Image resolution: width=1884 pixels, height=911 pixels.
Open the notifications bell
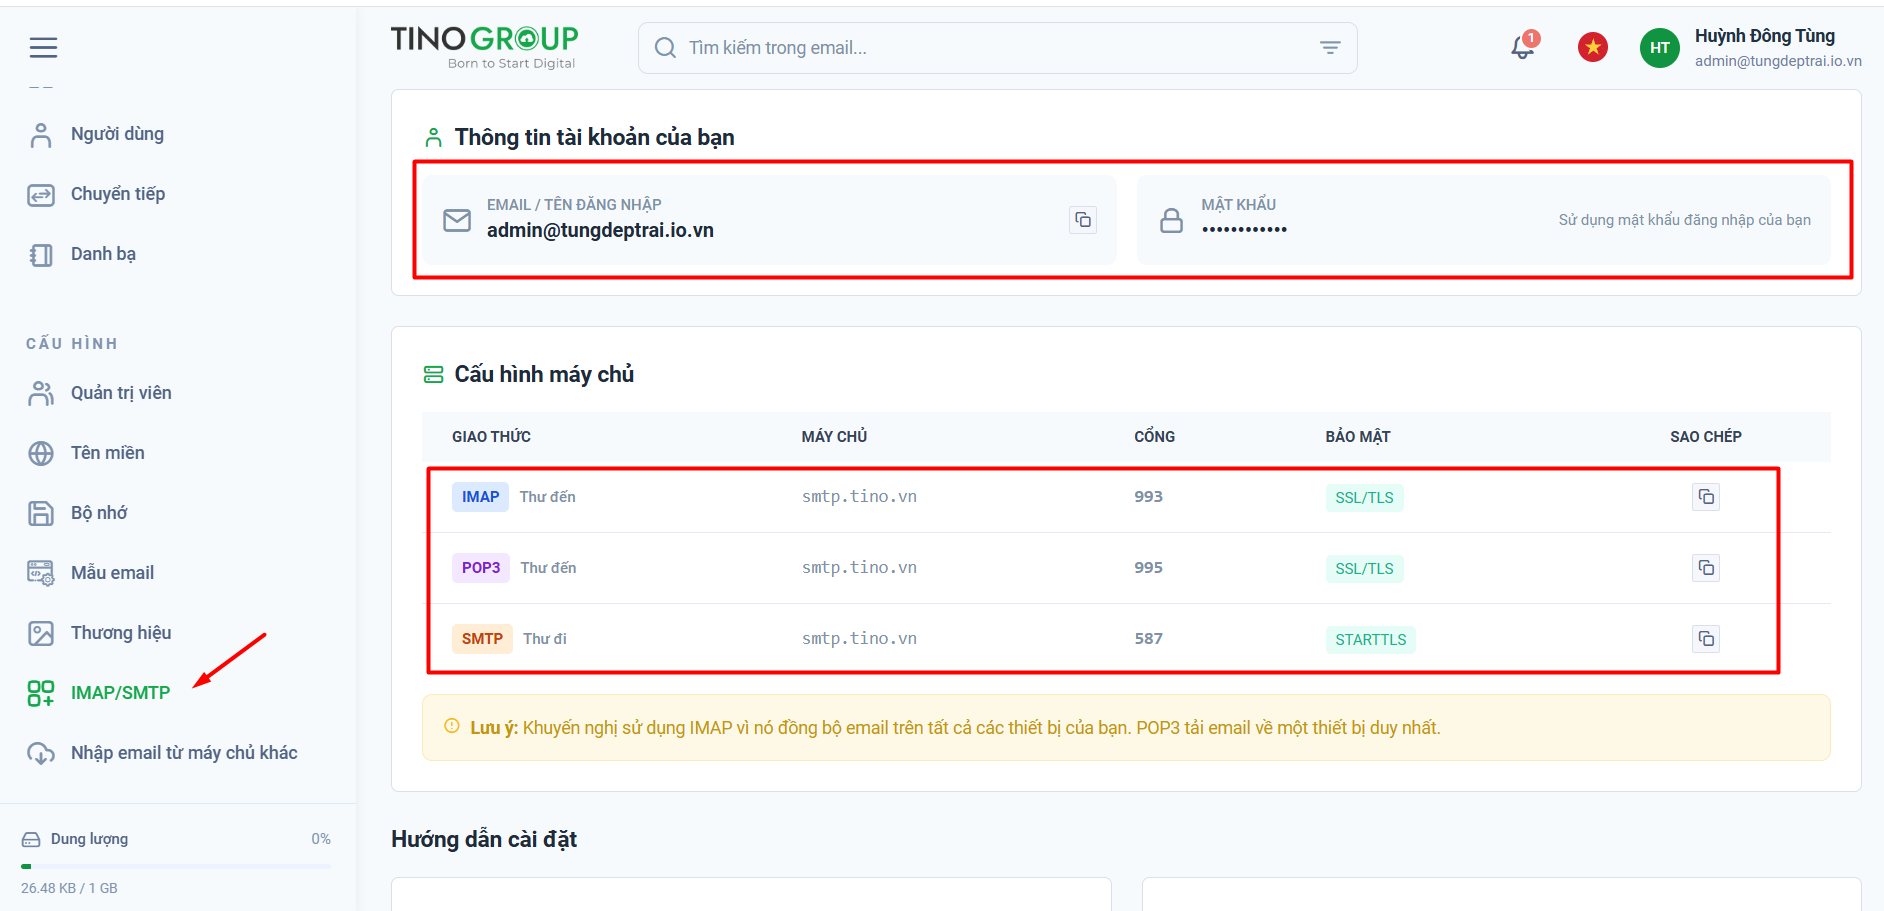1521,47
